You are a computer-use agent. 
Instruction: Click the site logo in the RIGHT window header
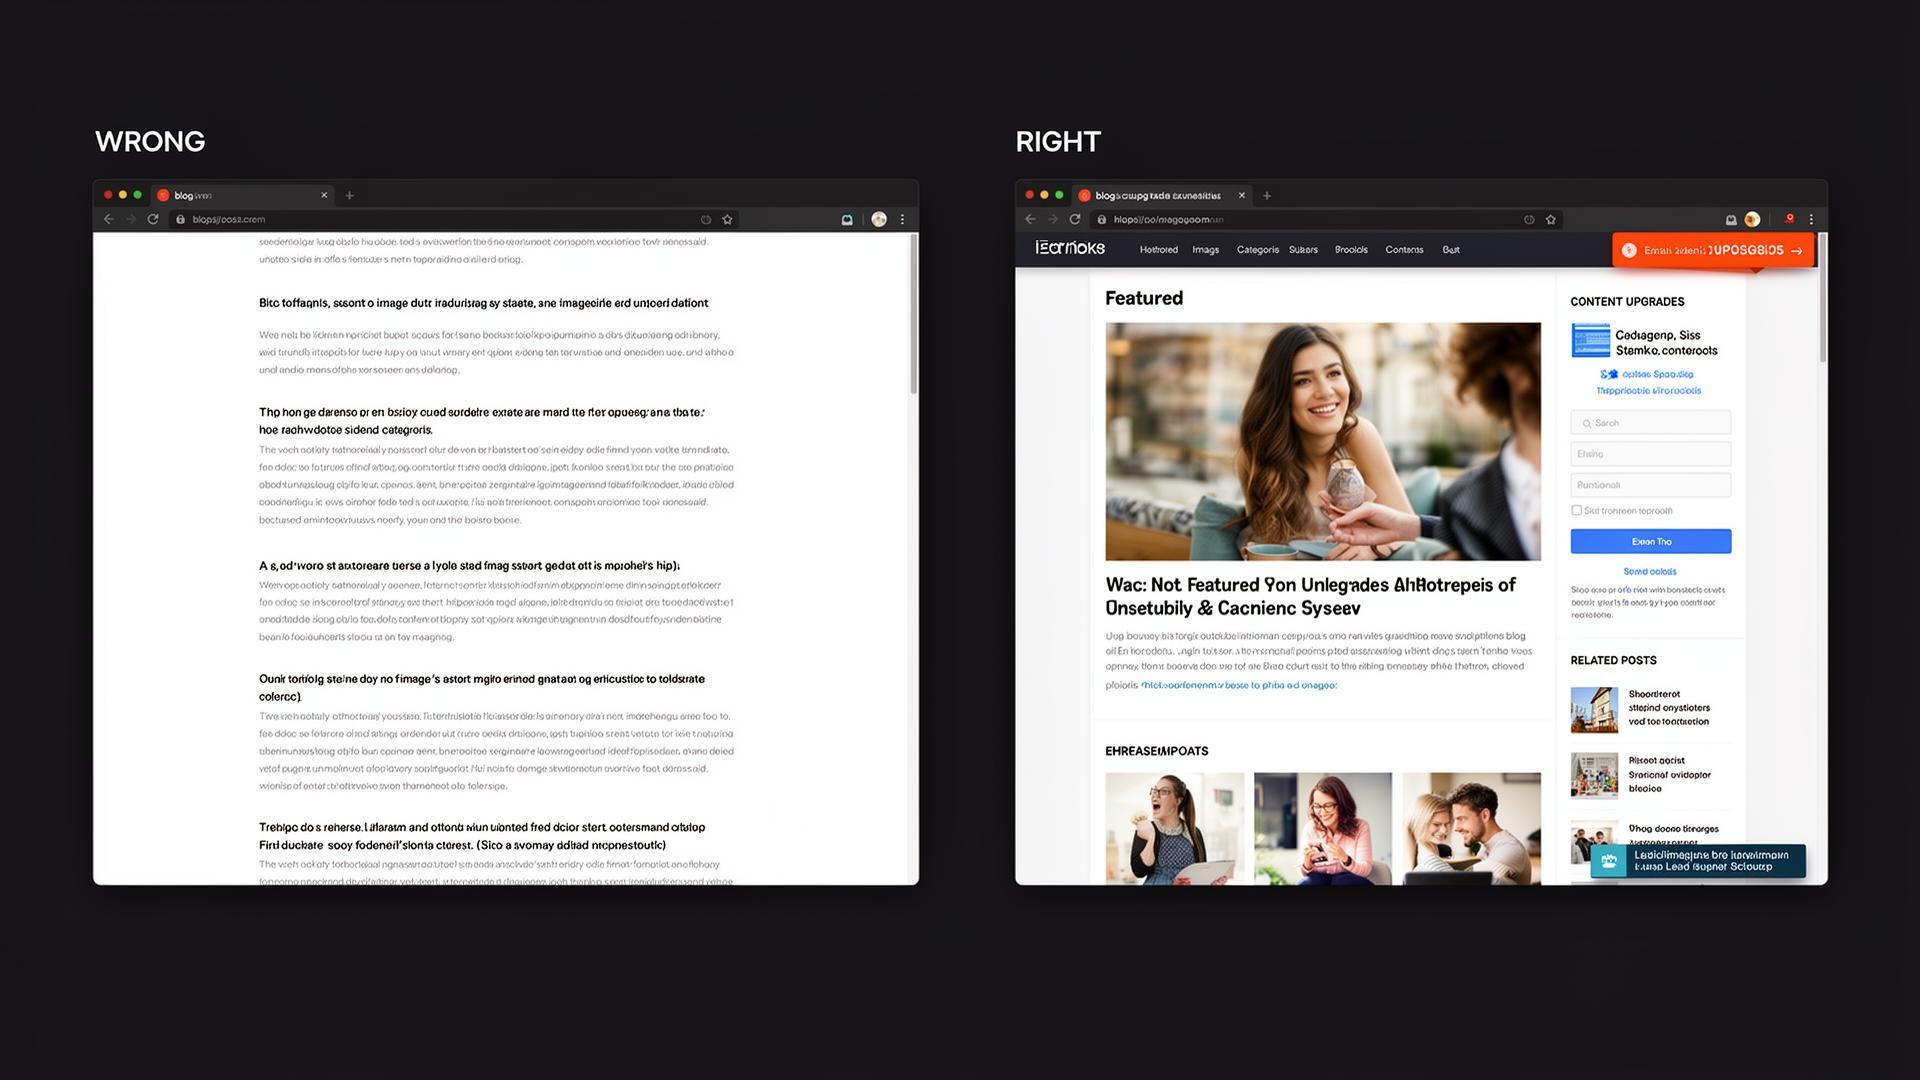pos(1070,248)
